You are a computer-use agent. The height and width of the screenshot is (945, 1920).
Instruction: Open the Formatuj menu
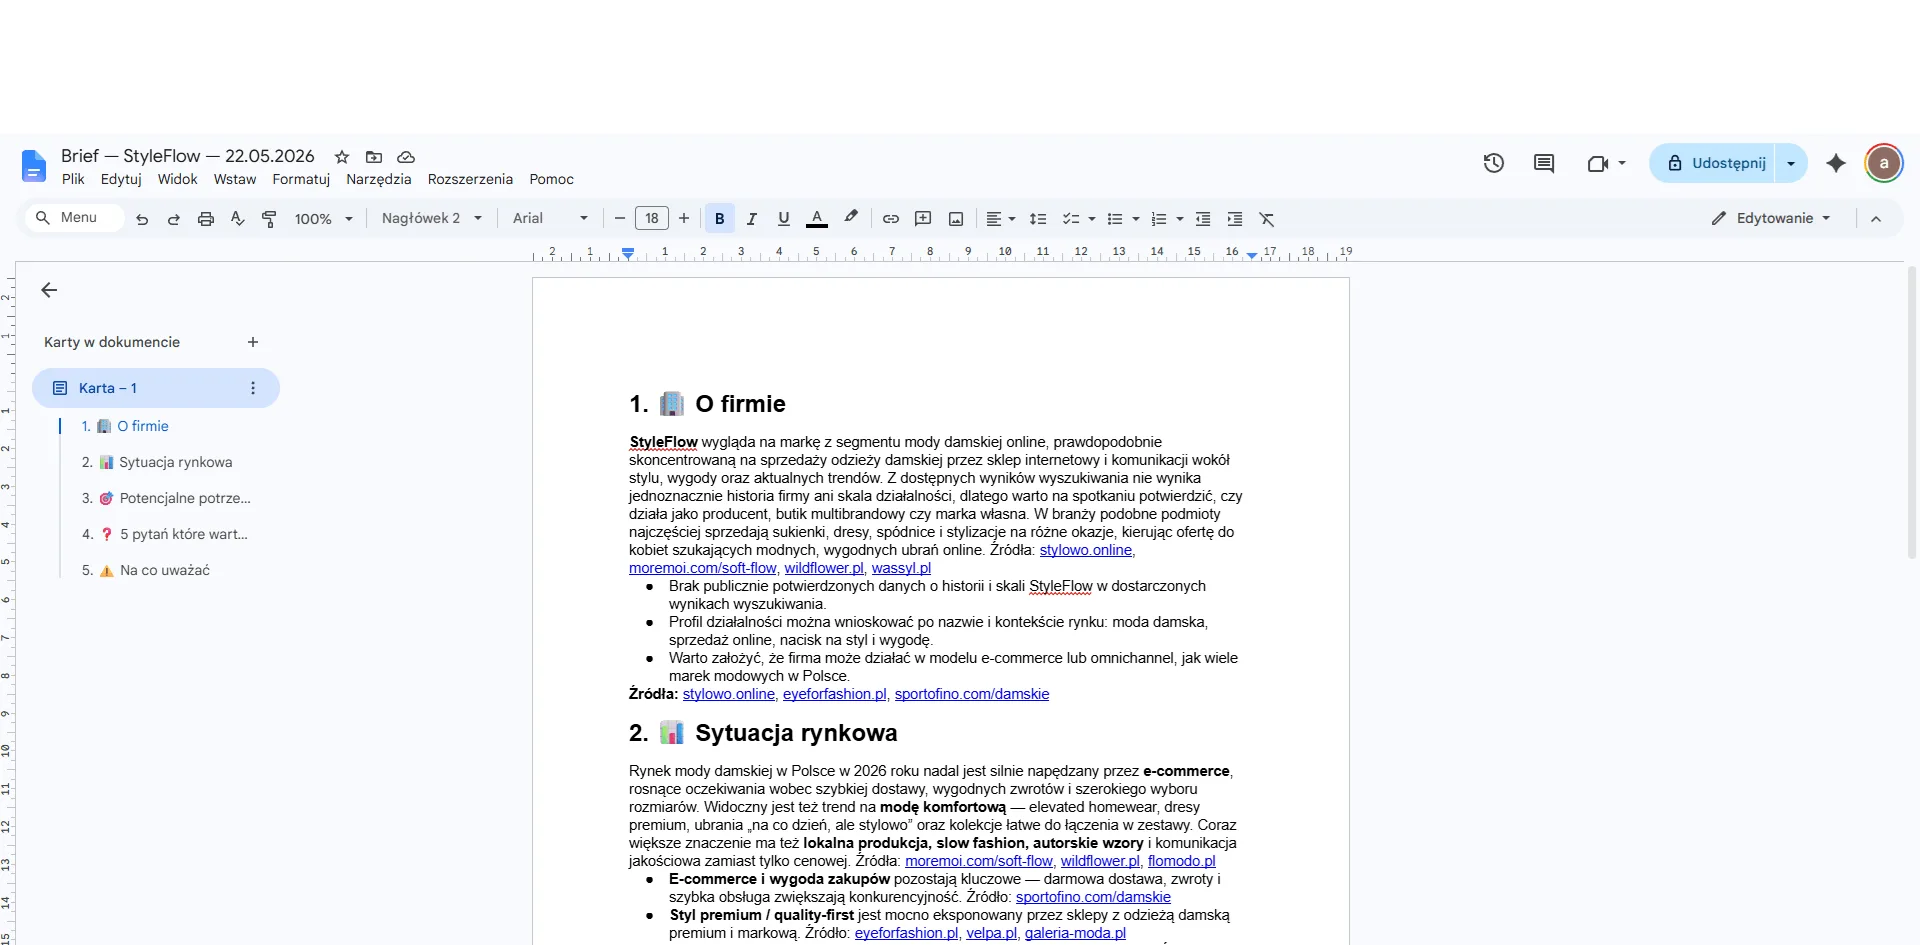[301, 180]
